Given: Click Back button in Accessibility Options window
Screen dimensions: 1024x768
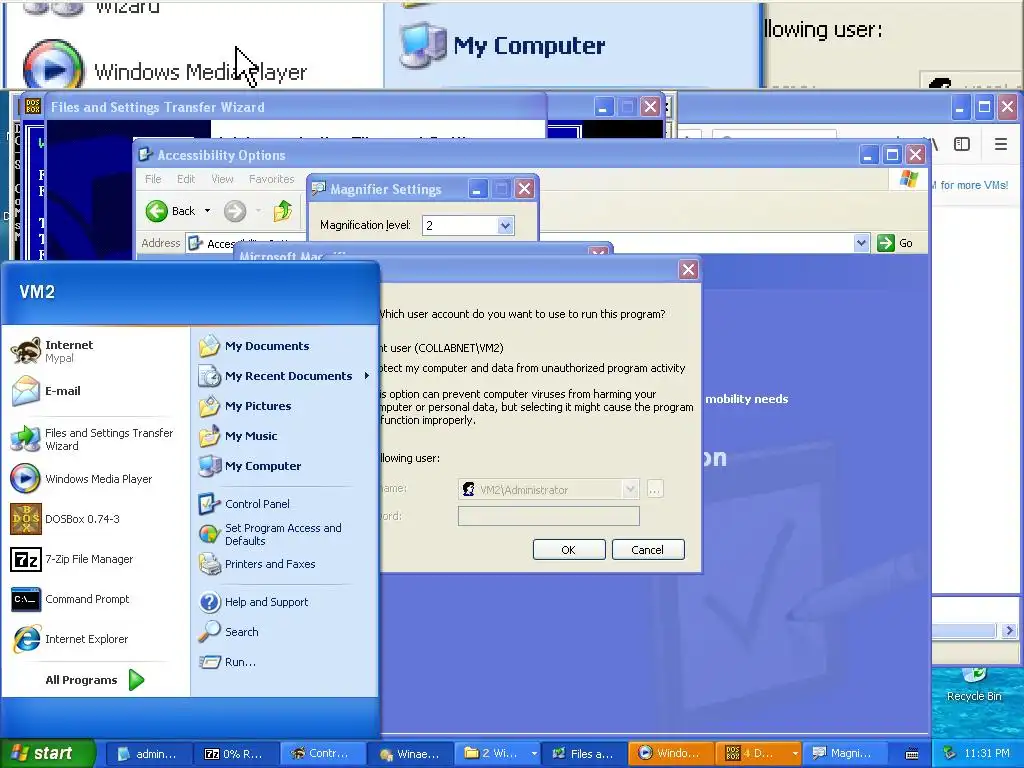Looking at the screenshot, I should pyautogui.click(x=170, y=211).
